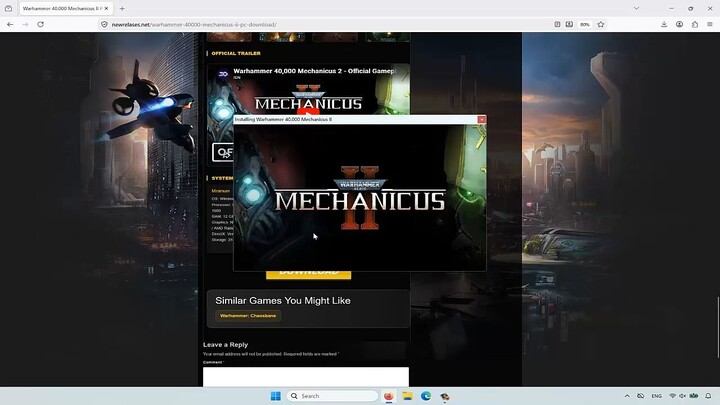720x405 pixels.
Task: Click the browser forward arrow
Action: pyautogui.click(x=25, y=24)
